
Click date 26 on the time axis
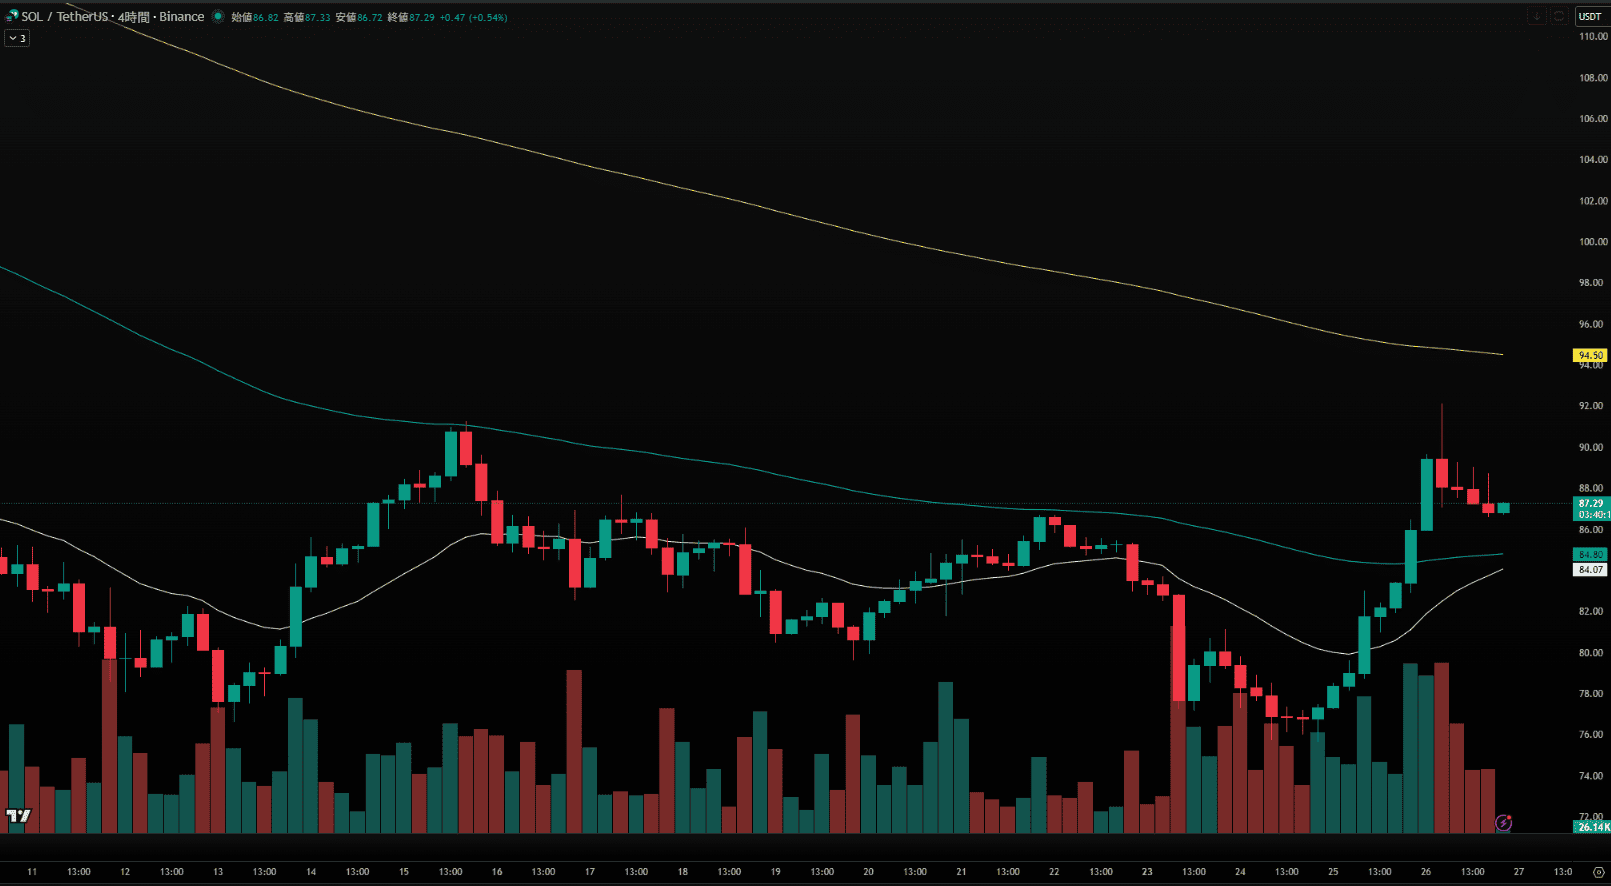click(x=1425, y=872)
